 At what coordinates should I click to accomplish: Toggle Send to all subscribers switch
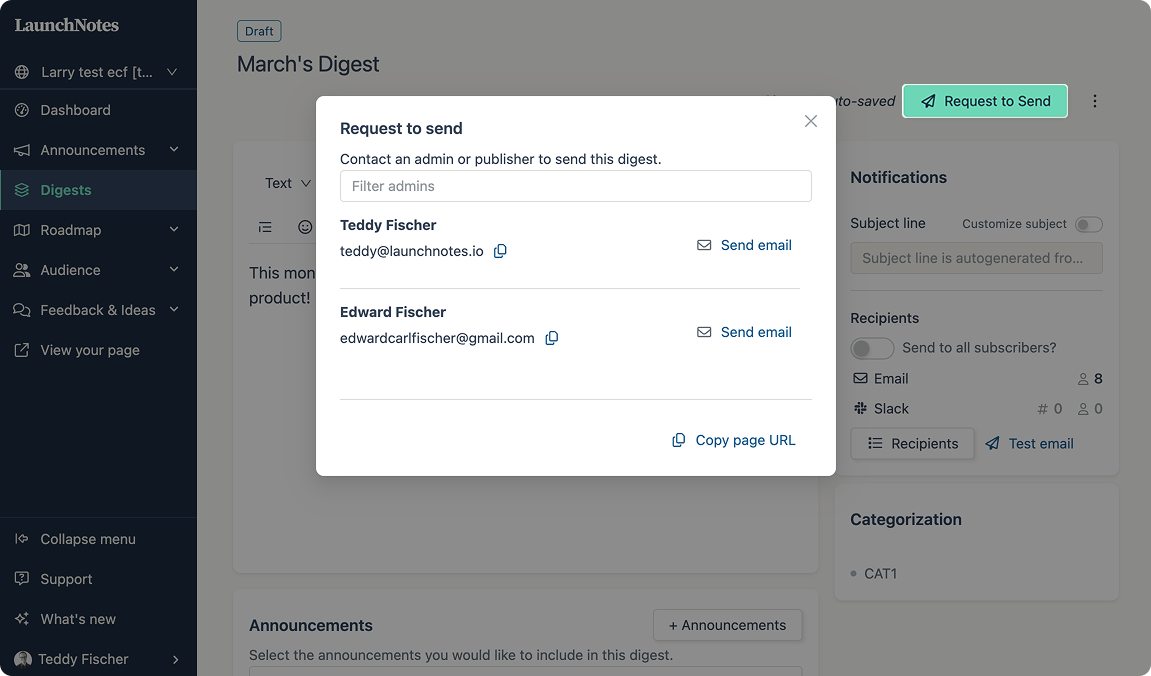click(x=872, y=348)
